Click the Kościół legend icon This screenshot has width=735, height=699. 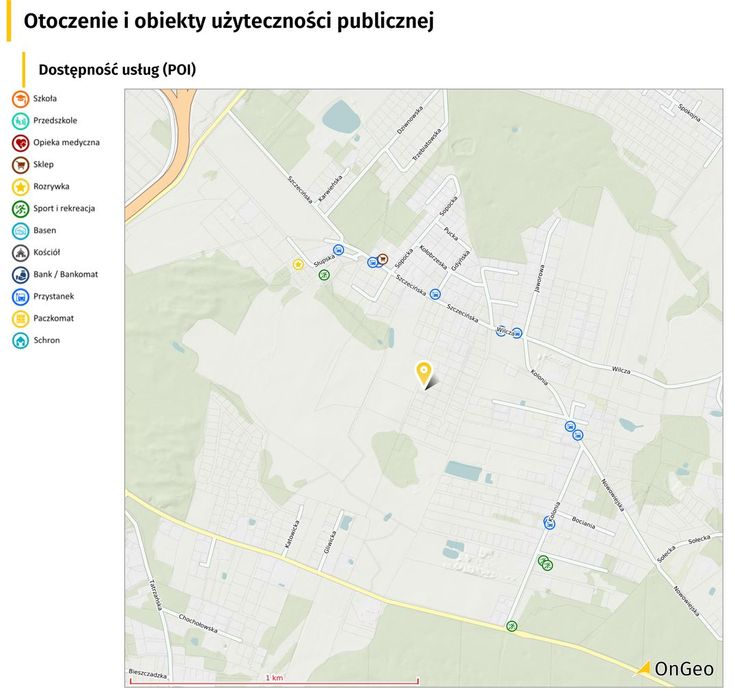[x=21, y=253]
